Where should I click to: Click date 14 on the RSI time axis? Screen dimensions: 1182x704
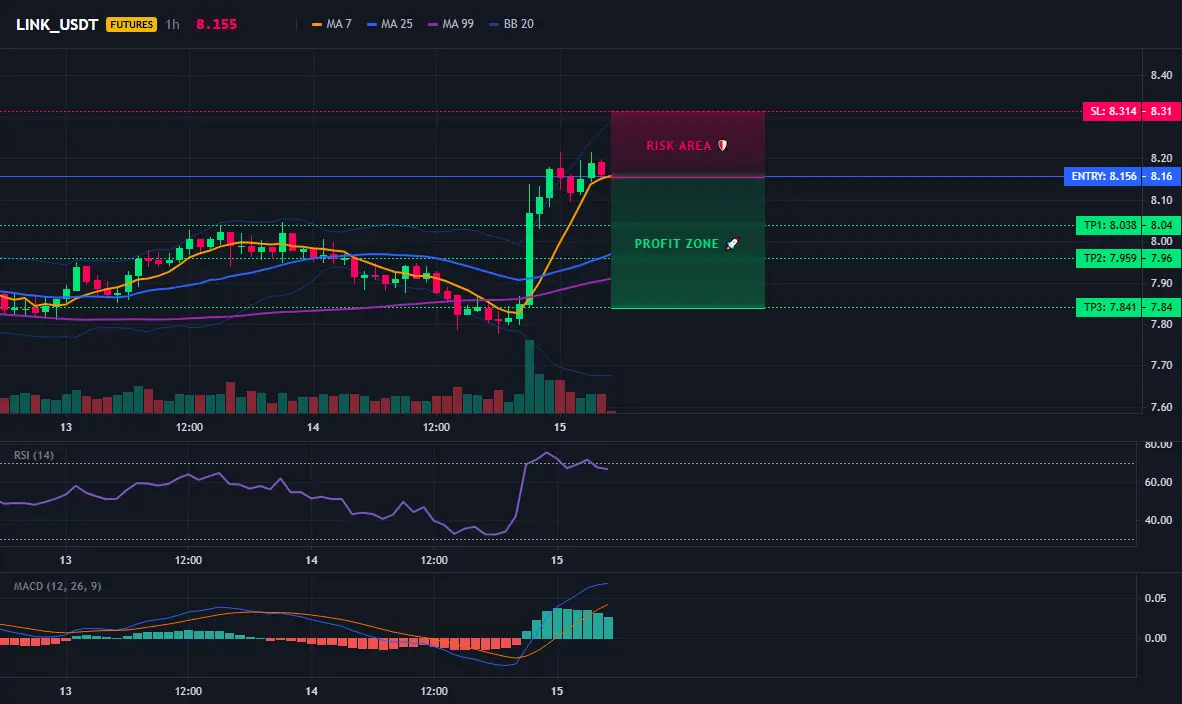(x=311, y=560)
